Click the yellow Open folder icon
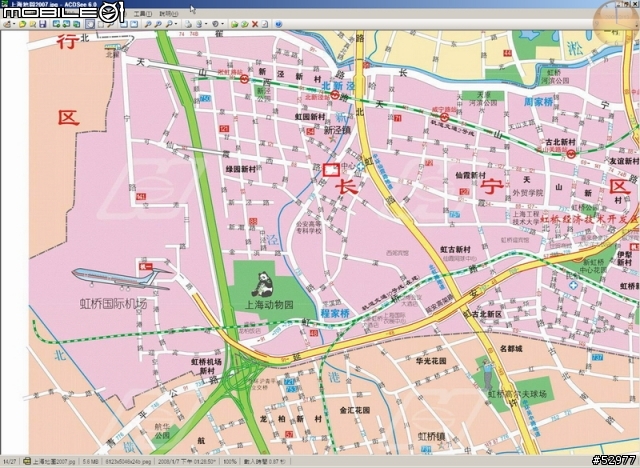Image resolution: width=640 pixels, height=468 pixels. tap(22, 24)
